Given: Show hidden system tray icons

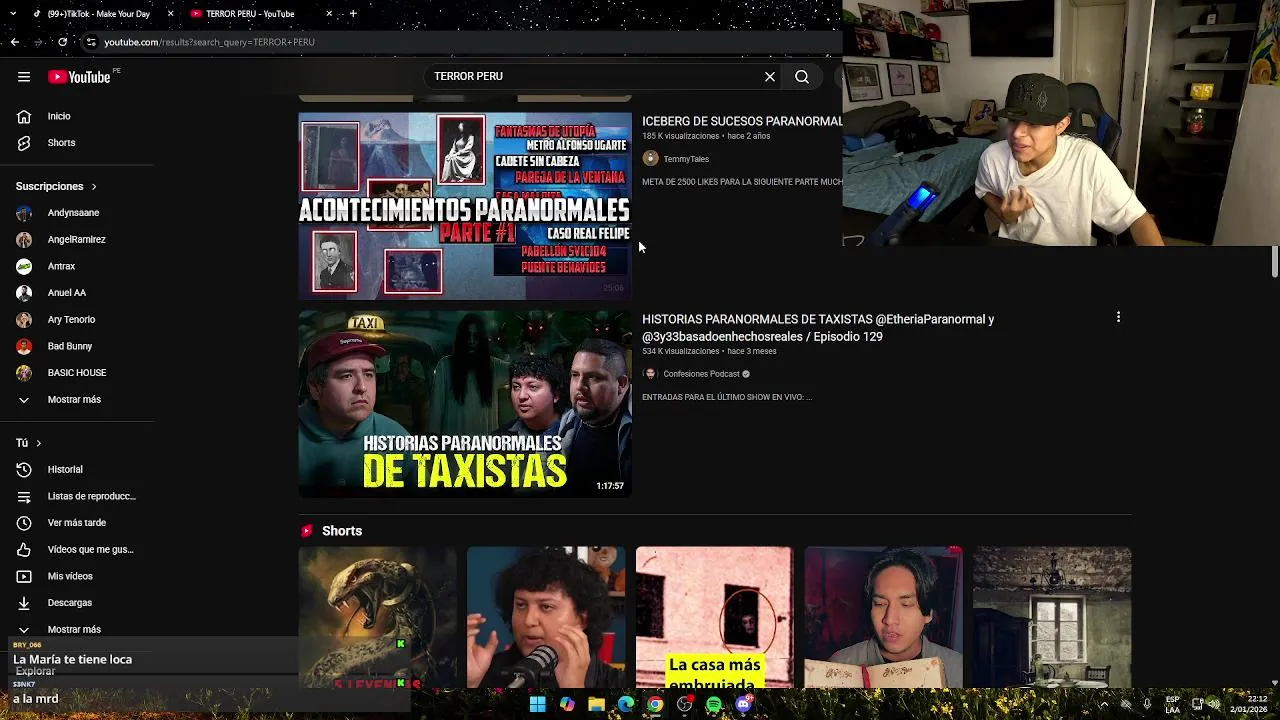Looking at the screenshot, I should (1104, 704).
